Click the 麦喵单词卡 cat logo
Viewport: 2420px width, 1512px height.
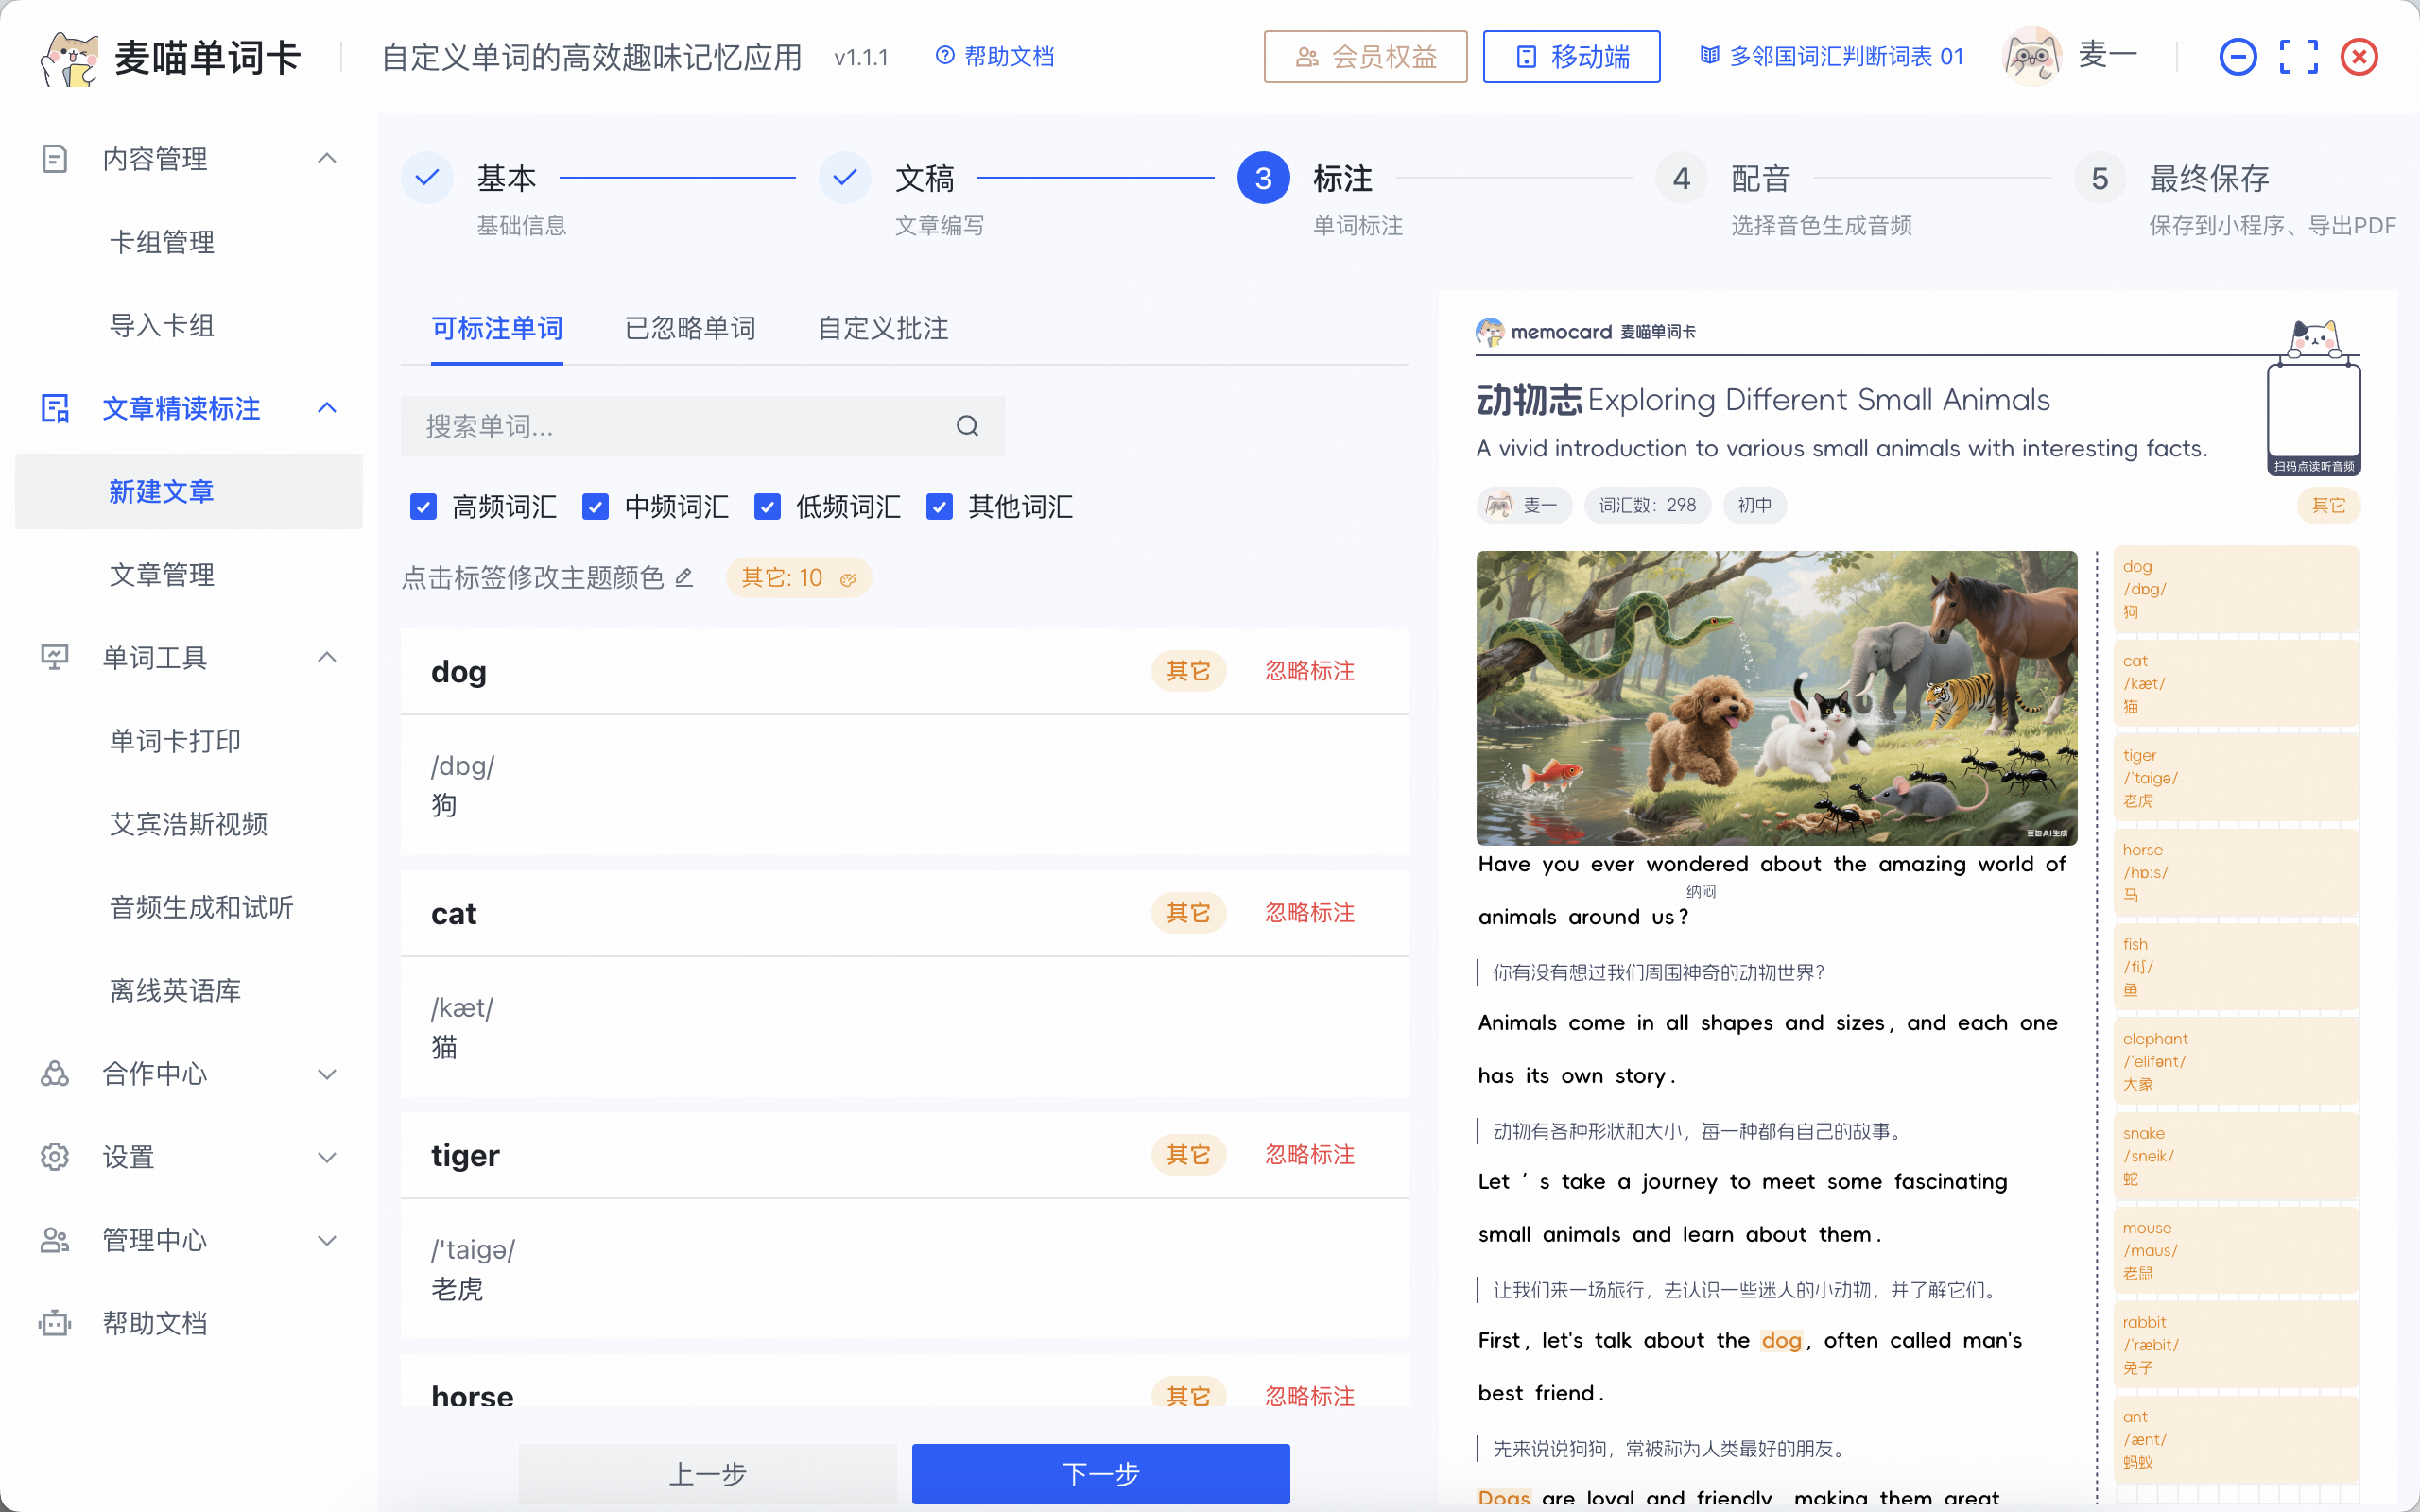click(68, 58)
